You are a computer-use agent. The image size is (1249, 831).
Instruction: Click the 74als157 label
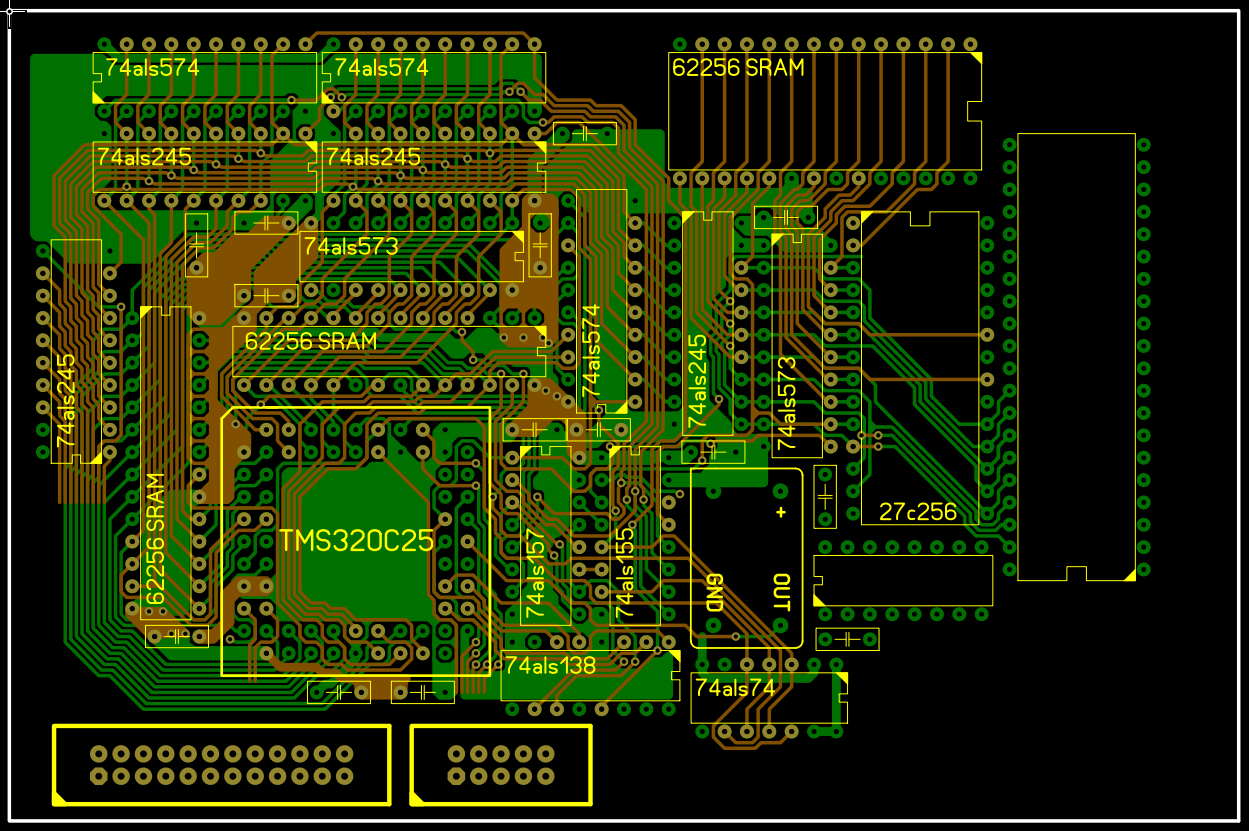point(536,572)
